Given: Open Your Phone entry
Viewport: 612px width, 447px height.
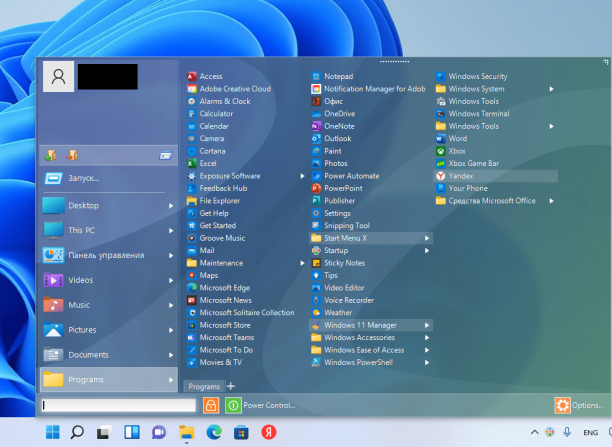Looking at the screenshot, I should pyautogui.click(x=496, y=188).
